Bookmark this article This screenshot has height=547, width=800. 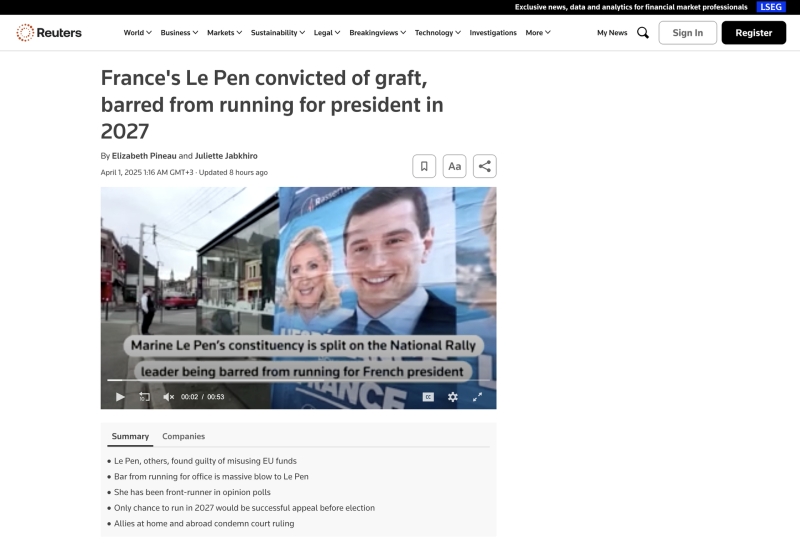coord(424,166)
